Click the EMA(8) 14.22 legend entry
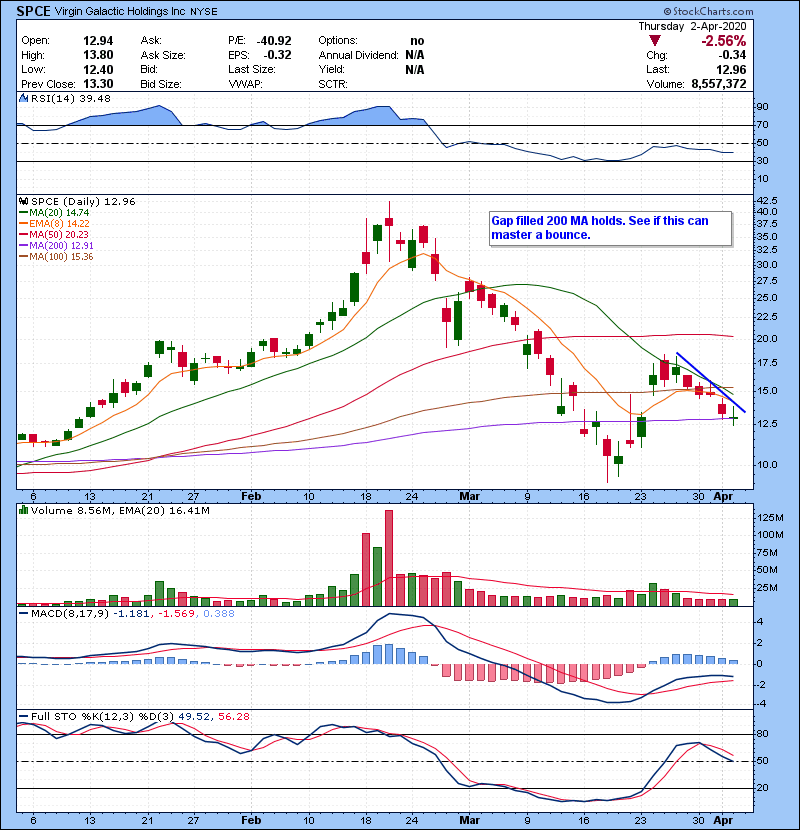This screenshot has height=830, width=800. pyautogui.click(x=54, y=224)
